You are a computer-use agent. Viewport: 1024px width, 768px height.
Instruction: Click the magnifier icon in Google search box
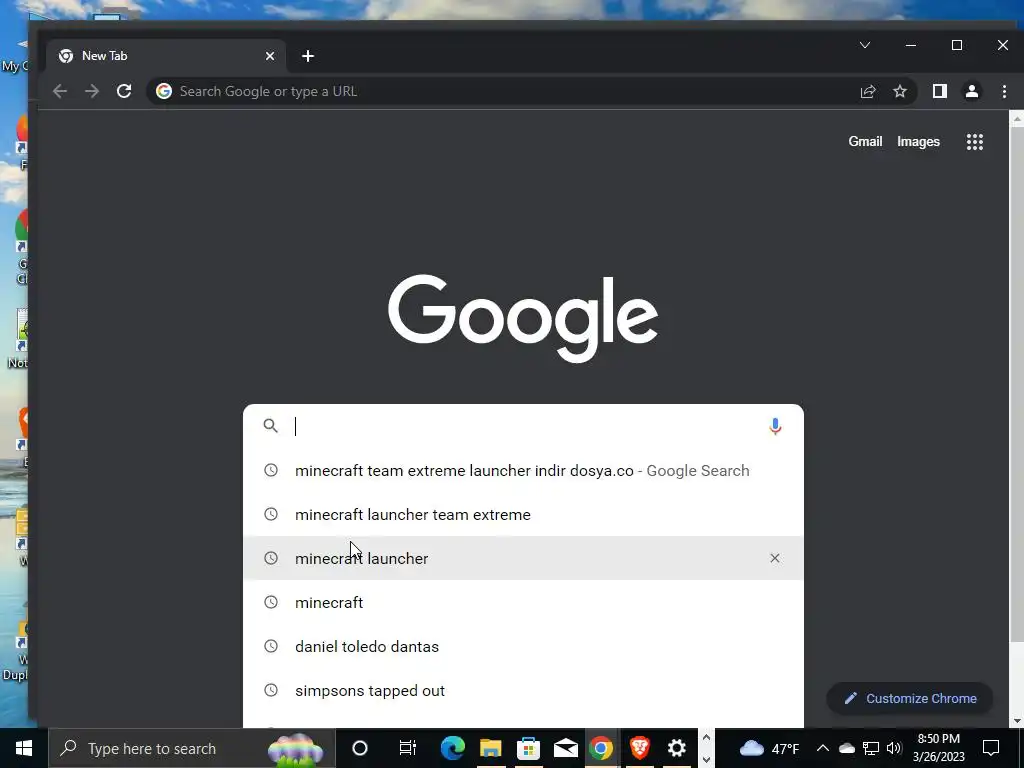pos(270,426)
